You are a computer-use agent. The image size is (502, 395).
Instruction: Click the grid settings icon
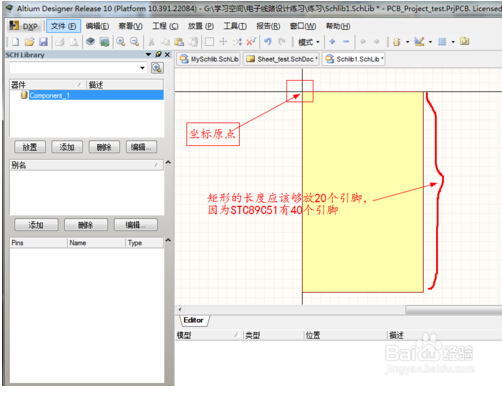coord(442,42)
